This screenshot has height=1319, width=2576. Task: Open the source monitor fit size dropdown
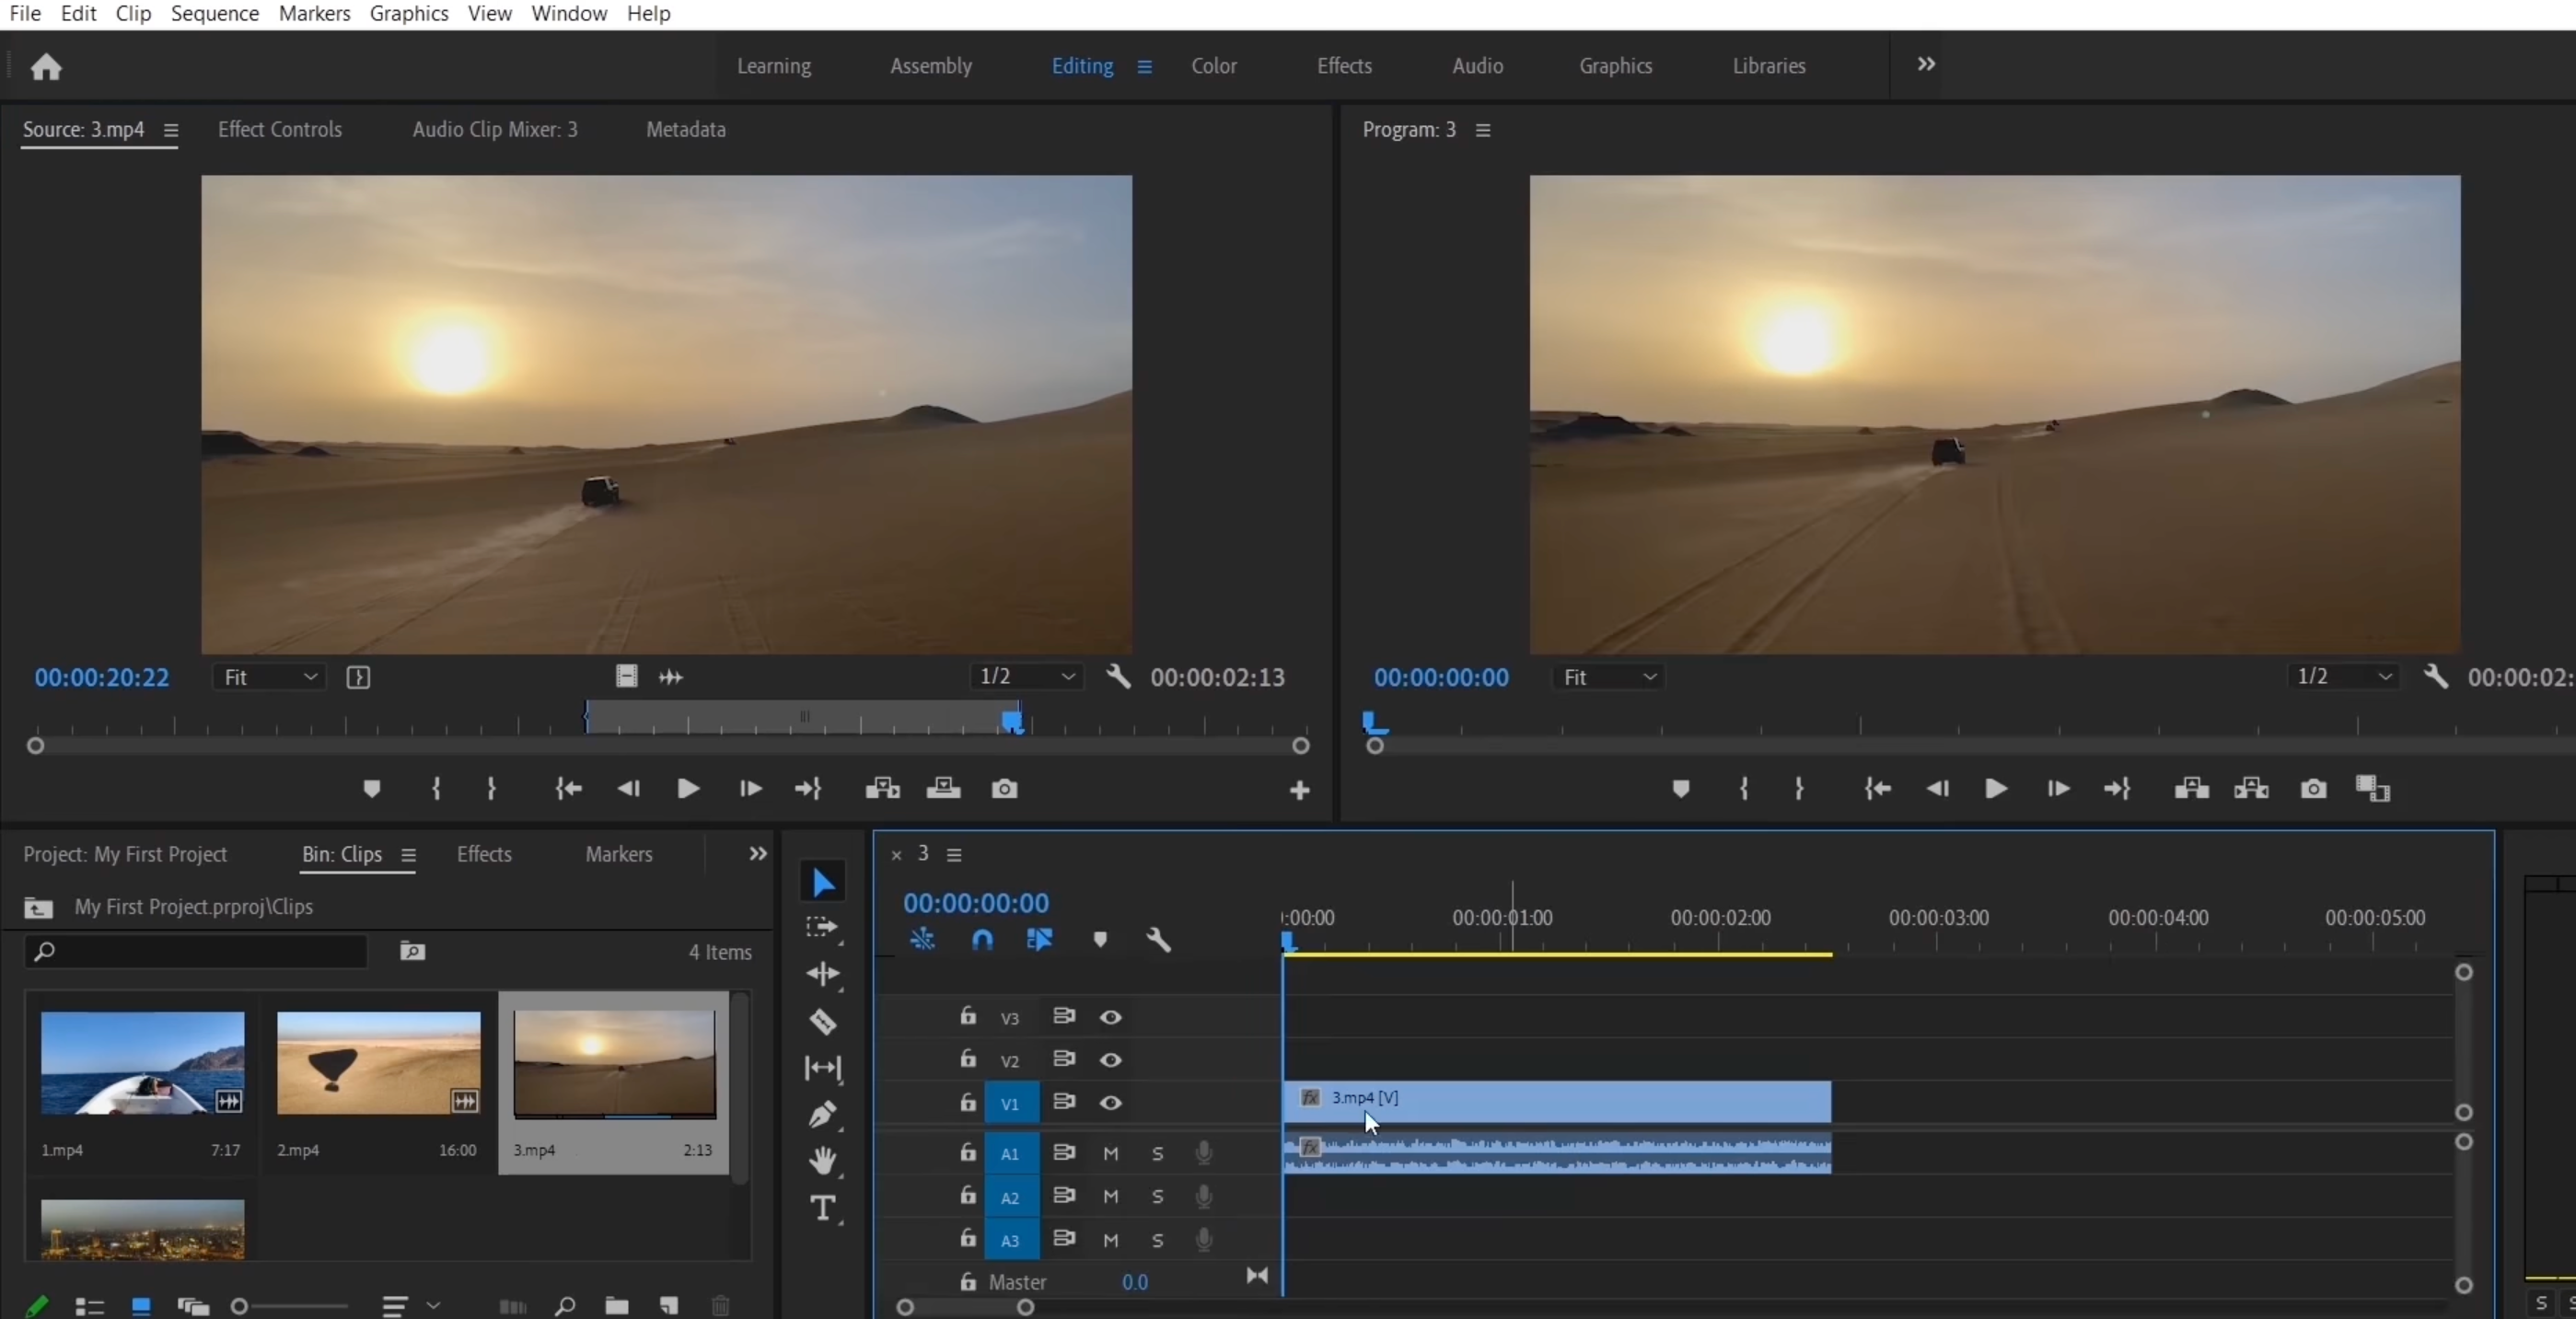[268, 677]
